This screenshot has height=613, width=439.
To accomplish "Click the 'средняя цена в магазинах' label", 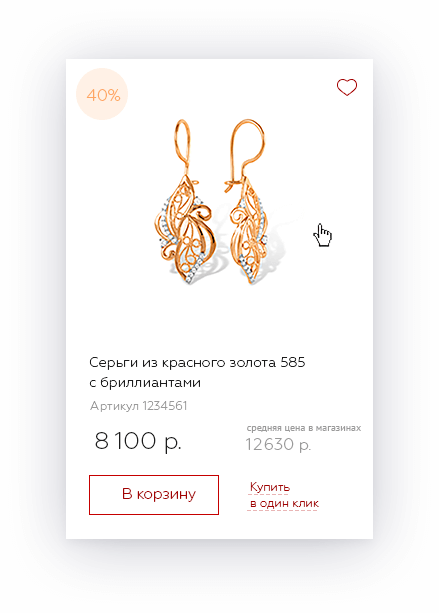I will coord(304,428).
